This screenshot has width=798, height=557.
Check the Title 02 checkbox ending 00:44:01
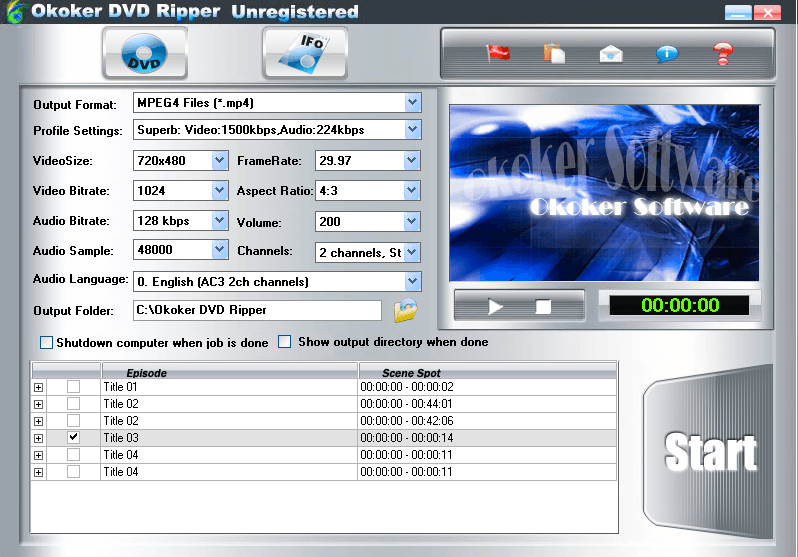coord(73,404)
